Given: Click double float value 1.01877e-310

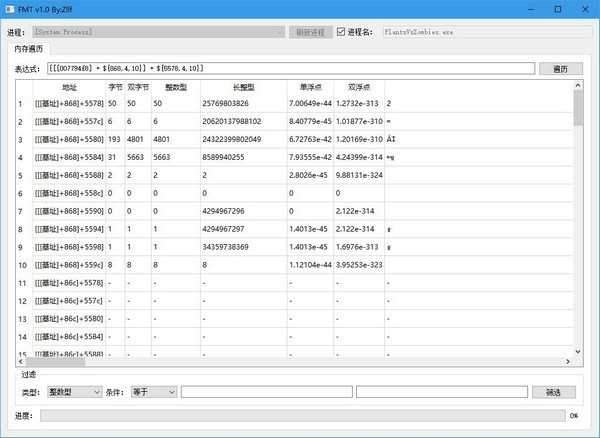Looking at the screenshot, I should tap(359, 122).
